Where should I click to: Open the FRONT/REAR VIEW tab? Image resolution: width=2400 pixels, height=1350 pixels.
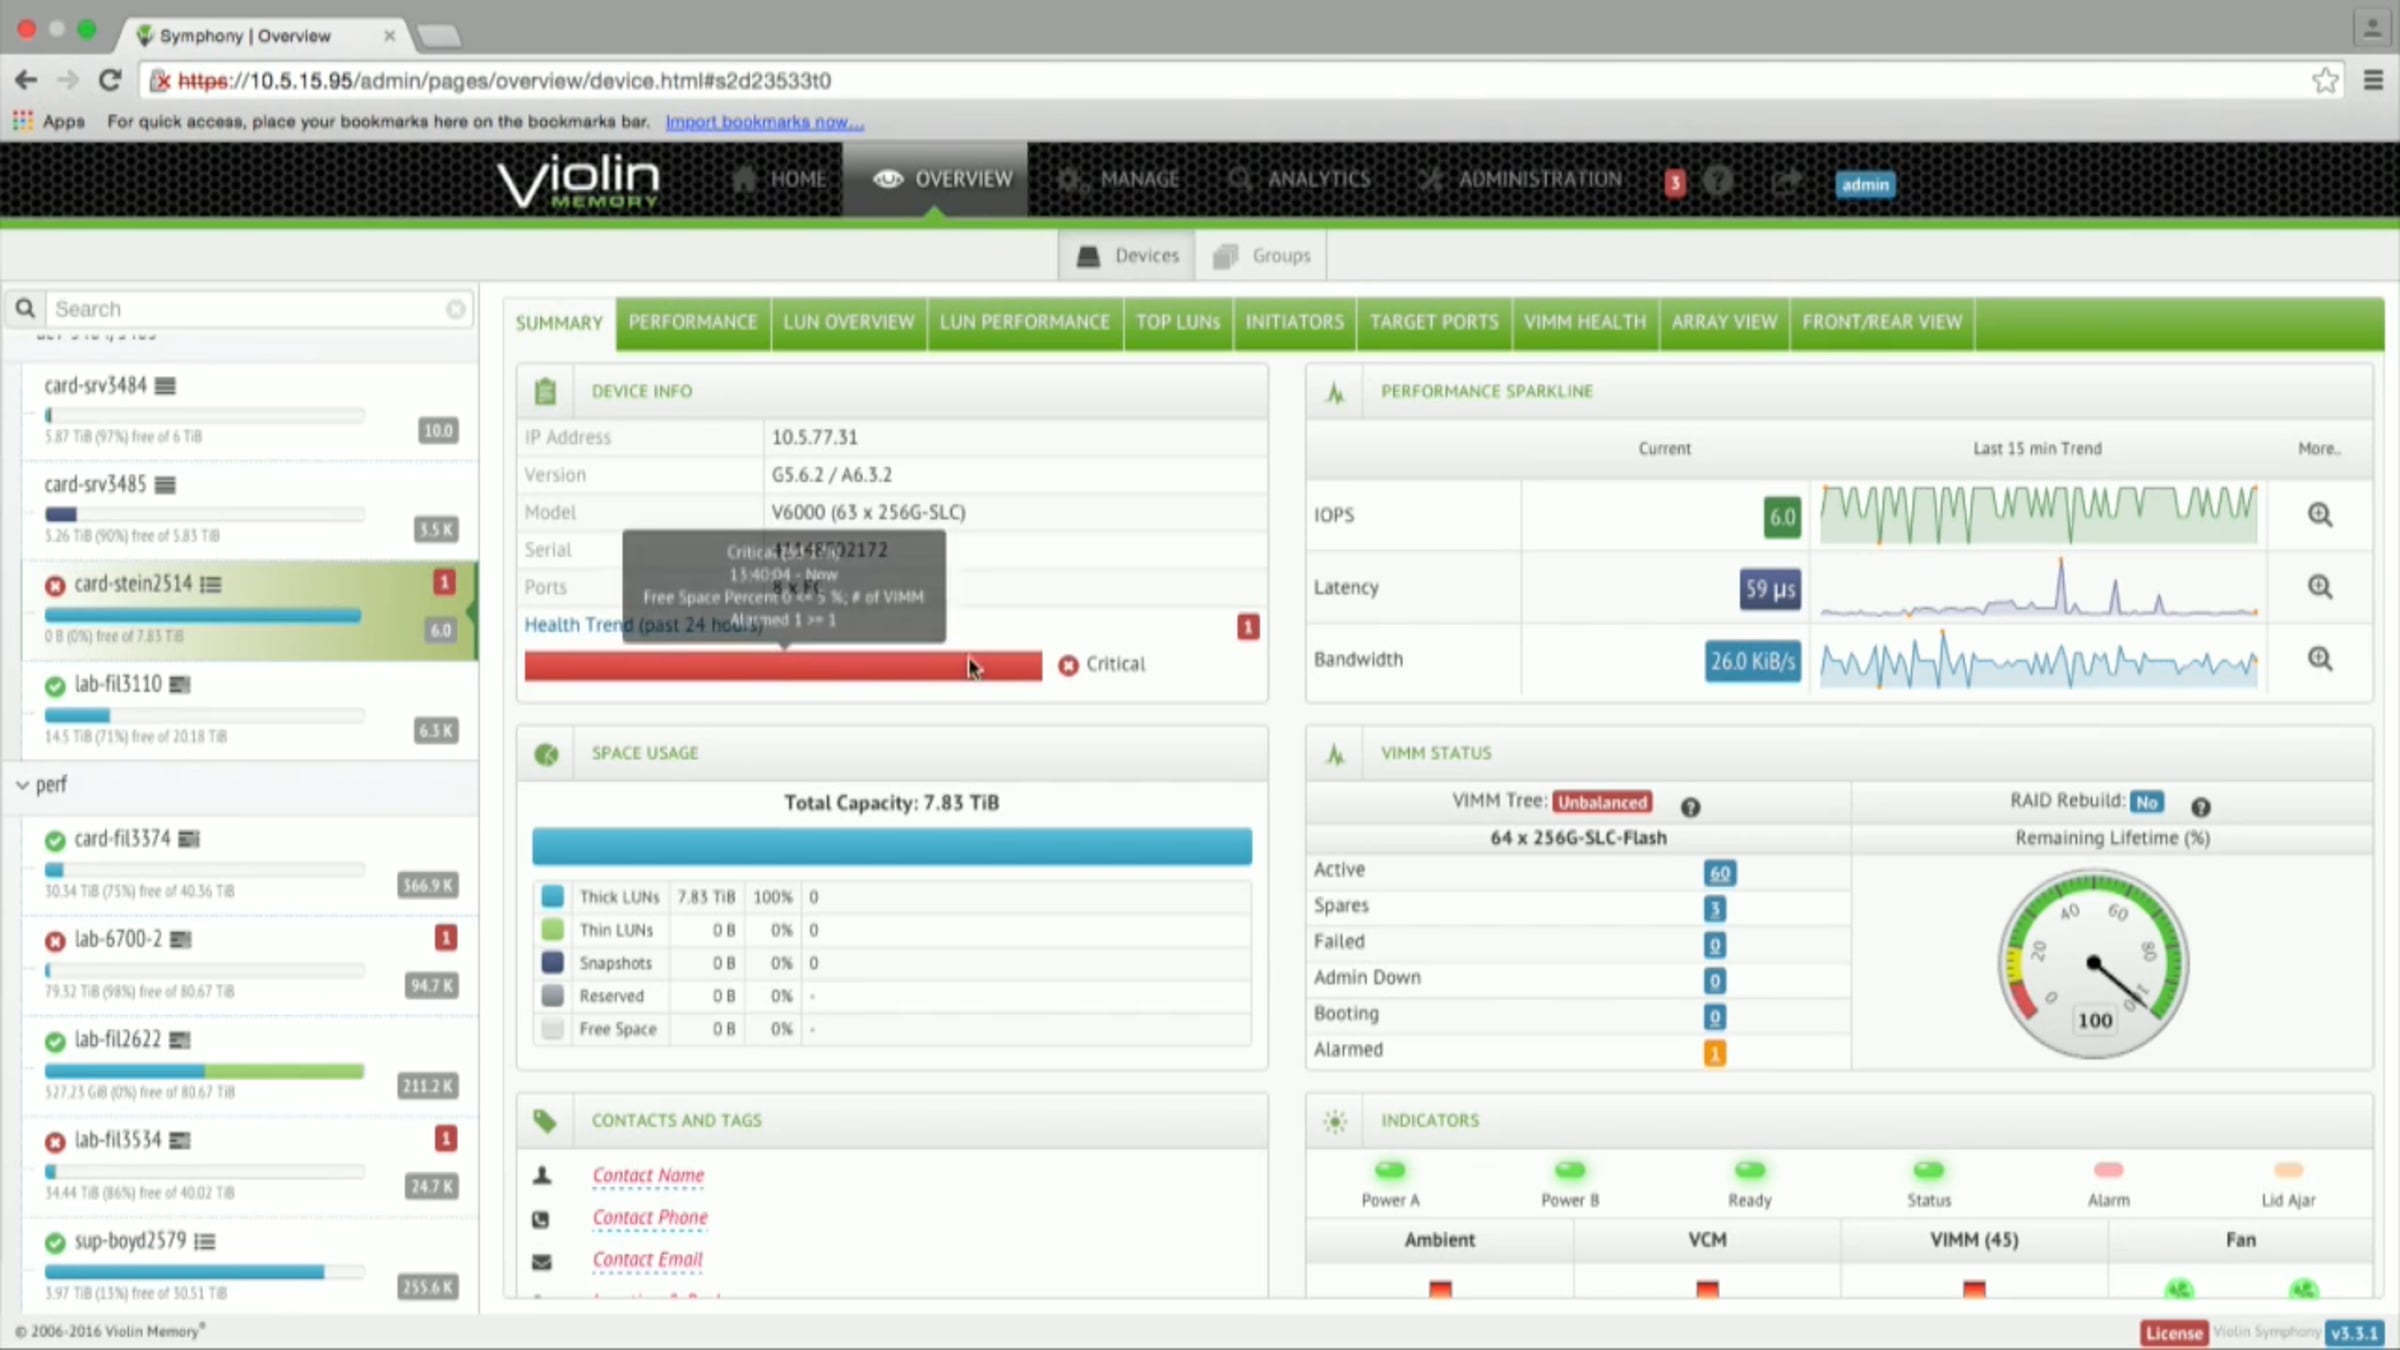(x=1882, y=322)
